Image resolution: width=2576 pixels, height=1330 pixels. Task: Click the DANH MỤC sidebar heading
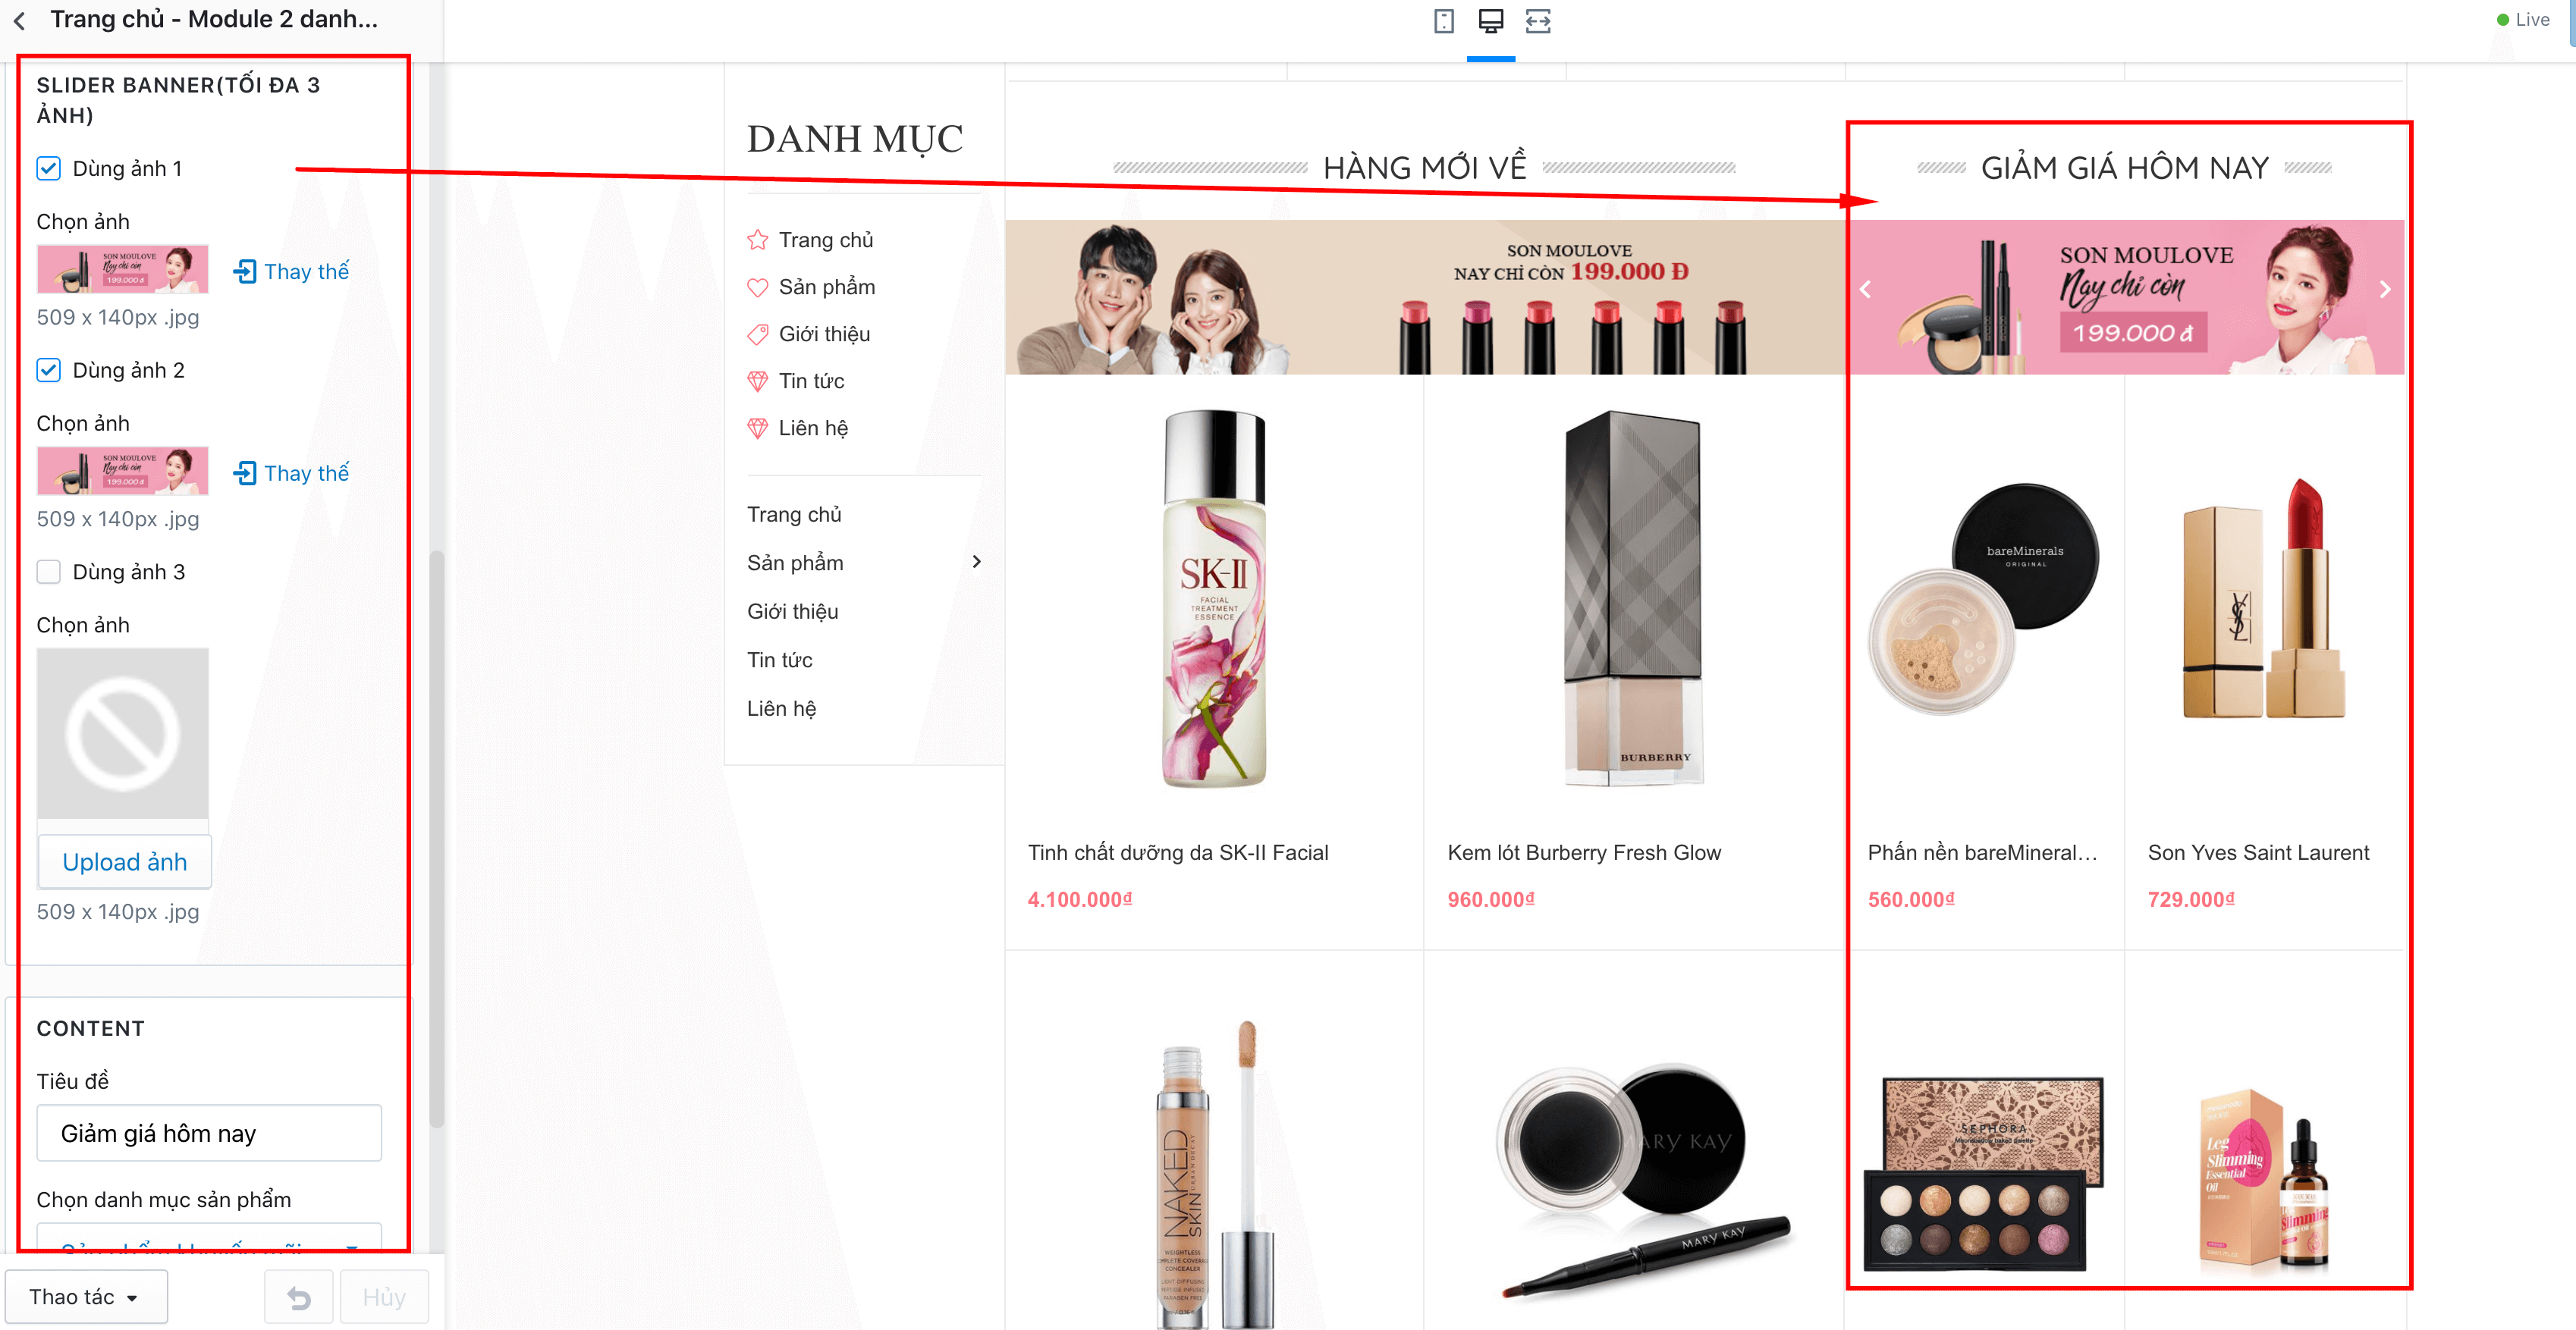[855, 138]
